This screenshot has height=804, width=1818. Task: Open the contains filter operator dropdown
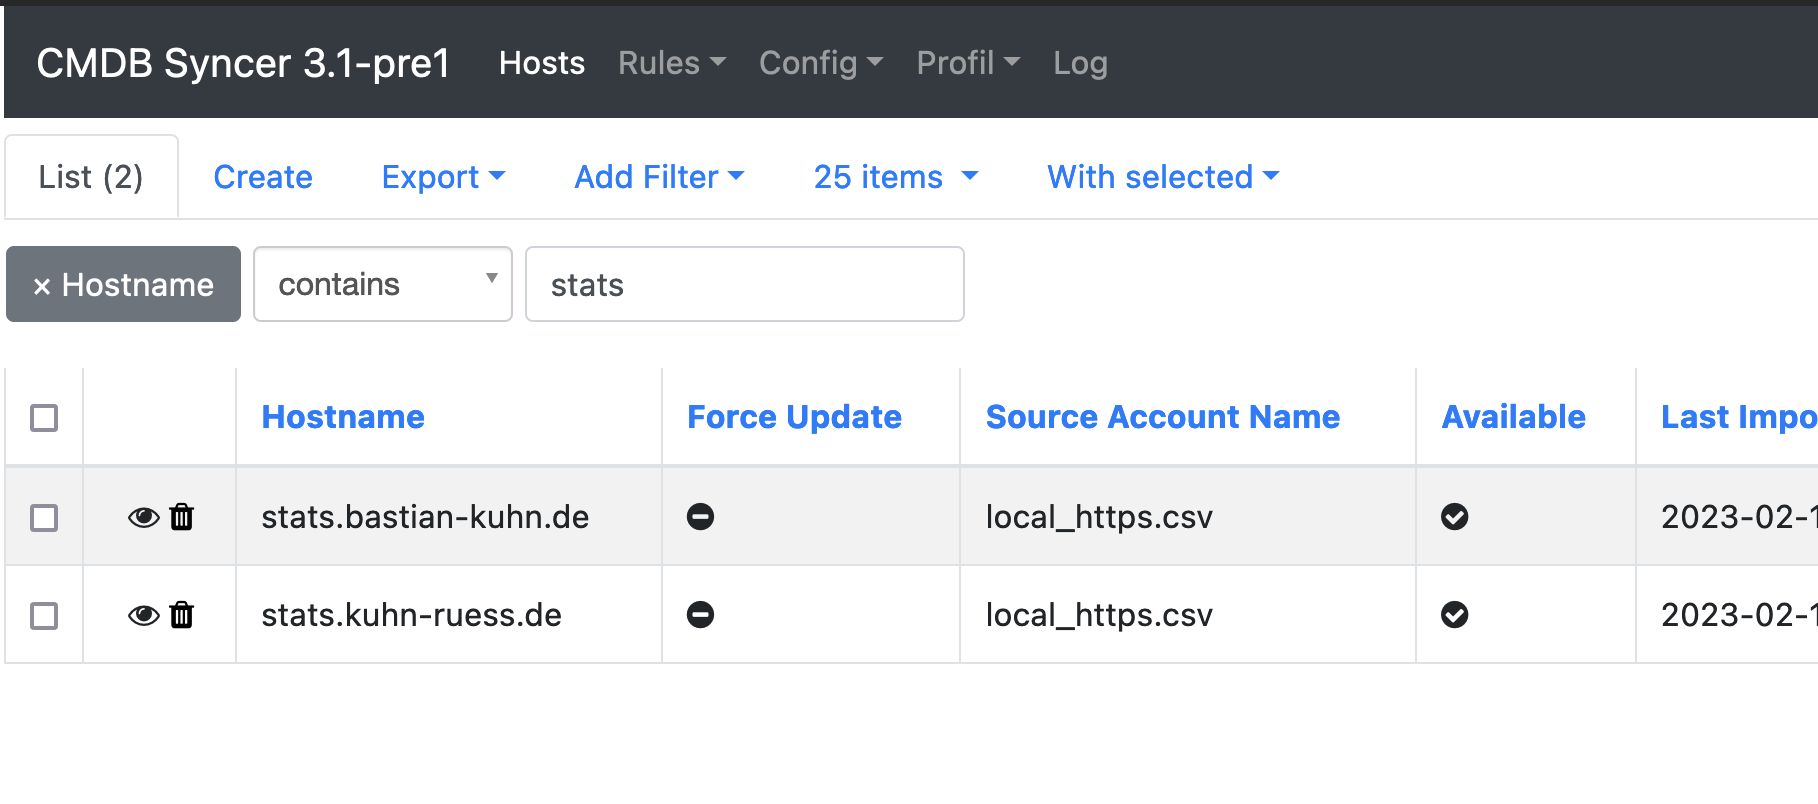pos(382,285)
